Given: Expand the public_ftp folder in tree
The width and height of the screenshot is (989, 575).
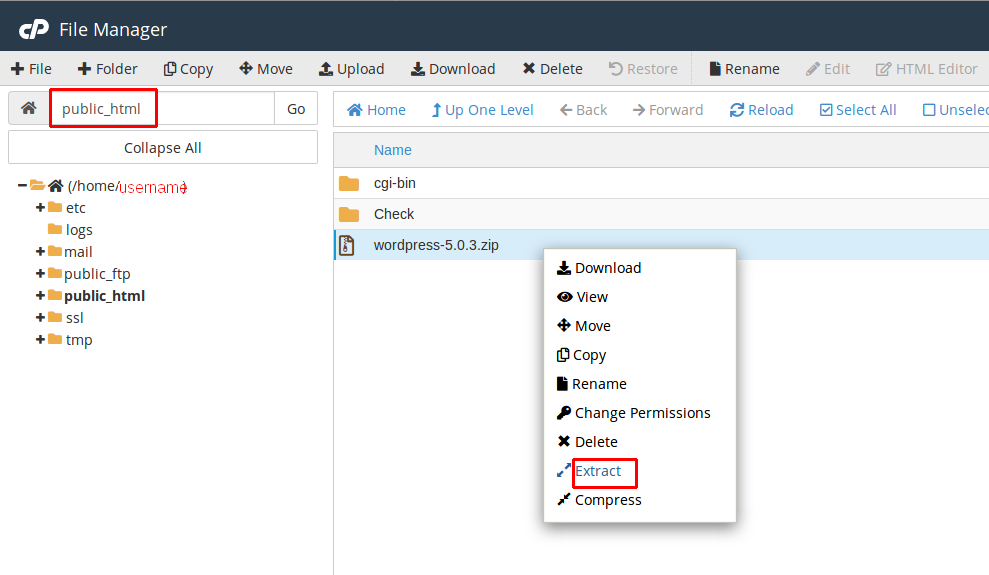Looking at the screenshot, I should click(40, 274).
